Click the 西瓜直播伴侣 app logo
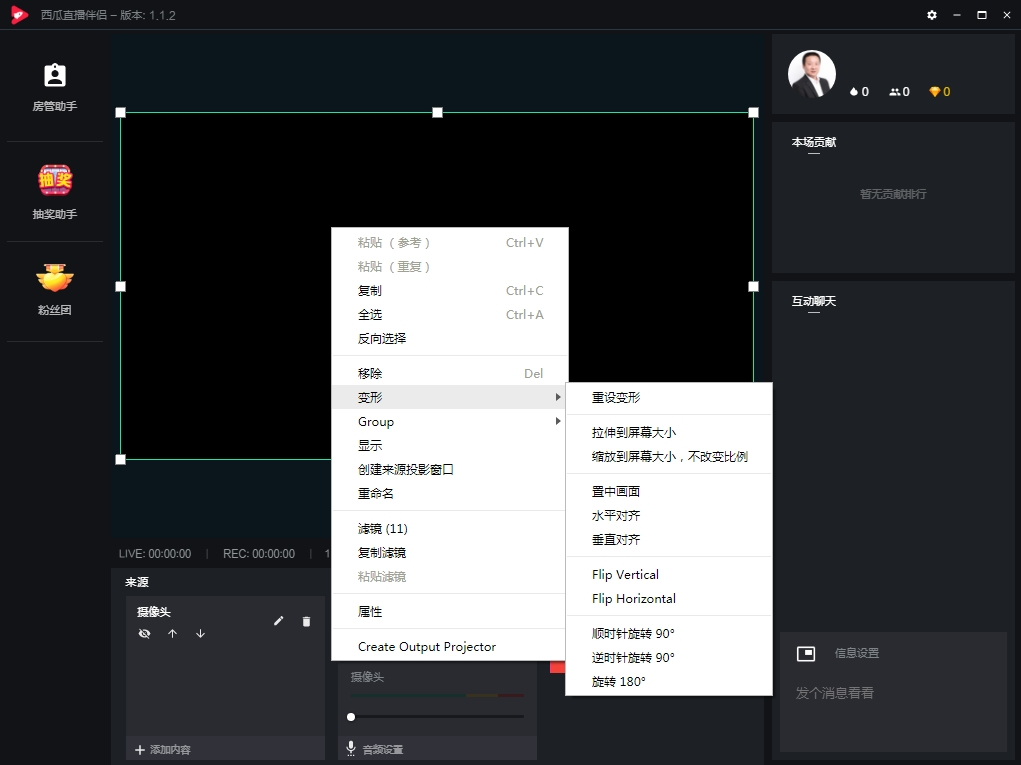The image size is (1021, 765). pyautogui.click(x=19, y=15)
